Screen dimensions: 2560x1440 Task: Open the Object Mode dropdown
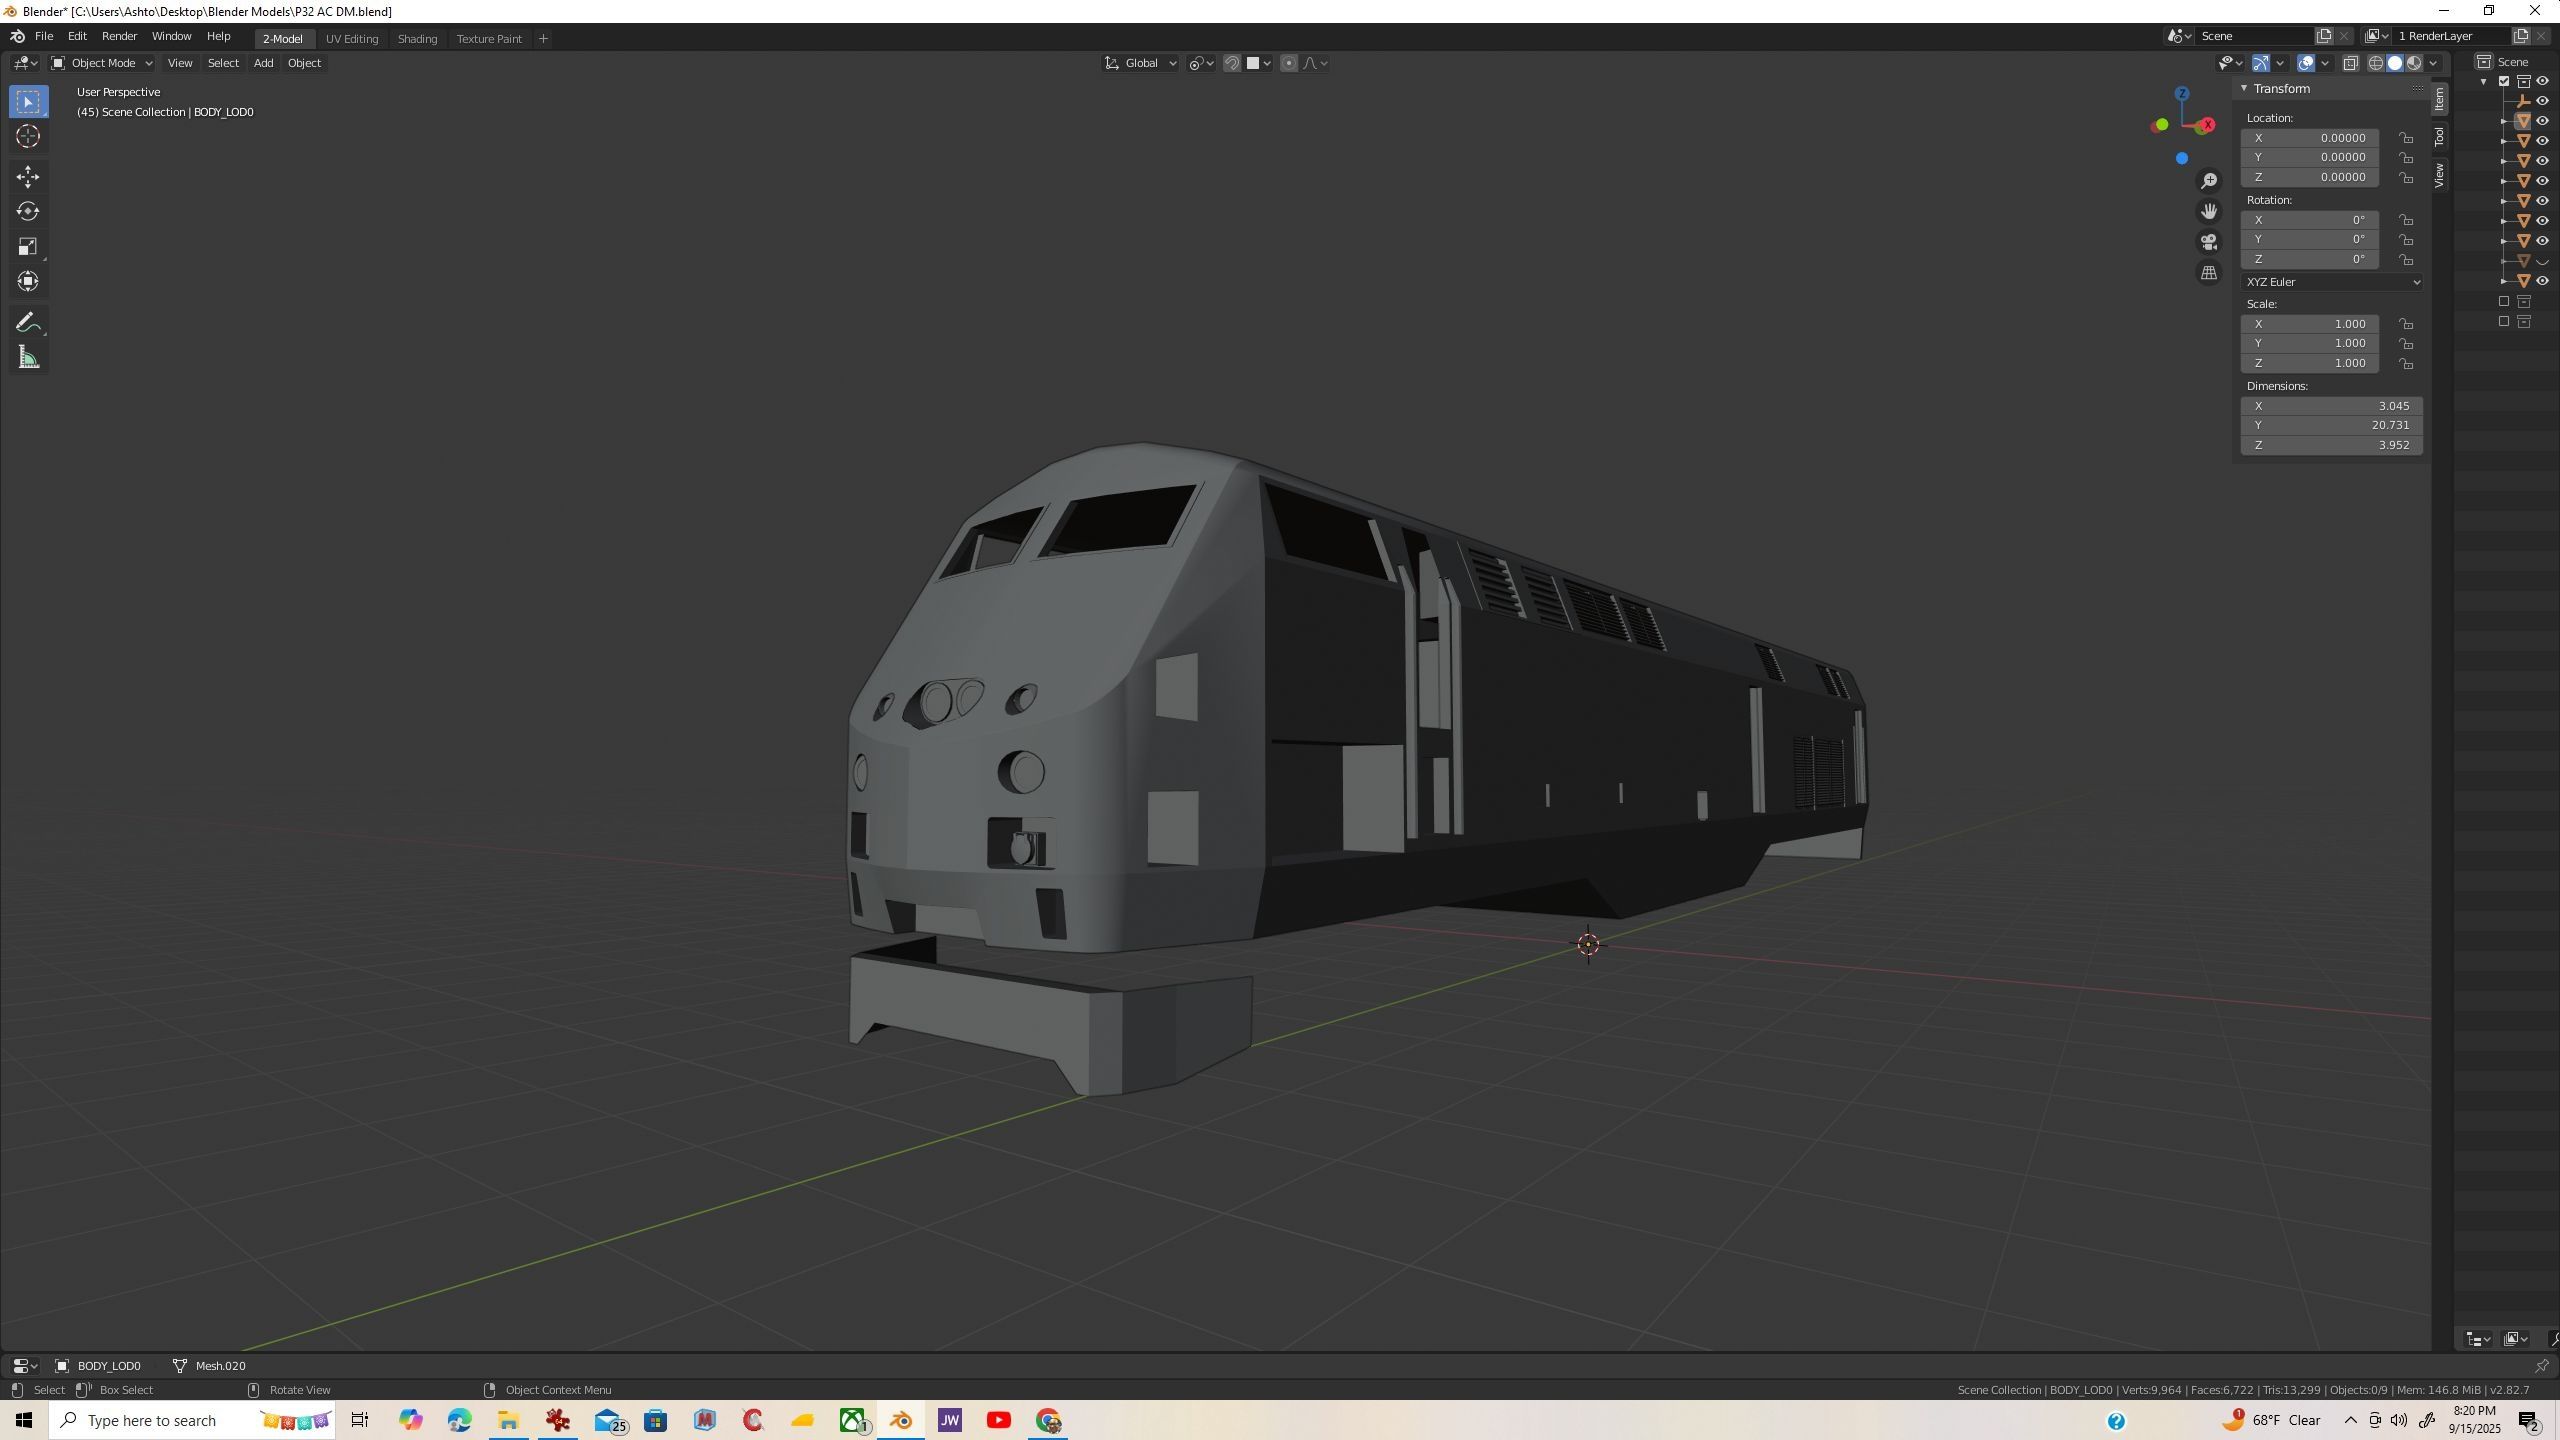(102, 63)
